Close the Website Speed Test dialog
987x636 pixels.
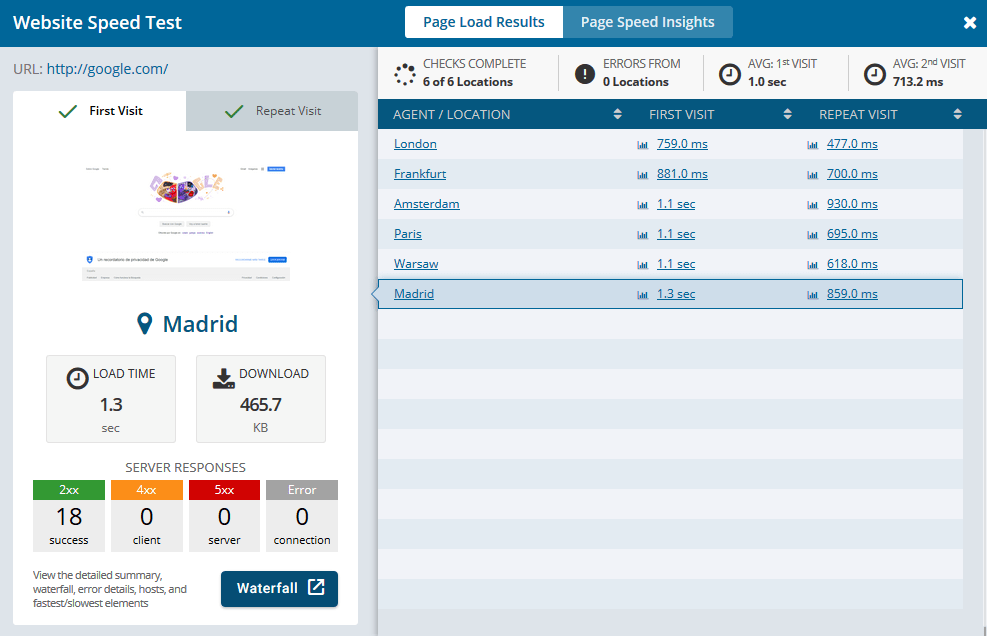tap(969, 23)
